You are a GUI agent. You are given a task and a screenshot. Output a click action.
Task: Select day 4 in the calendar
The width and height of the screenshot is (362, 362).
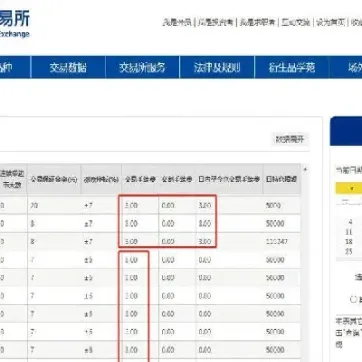(350, 222)
